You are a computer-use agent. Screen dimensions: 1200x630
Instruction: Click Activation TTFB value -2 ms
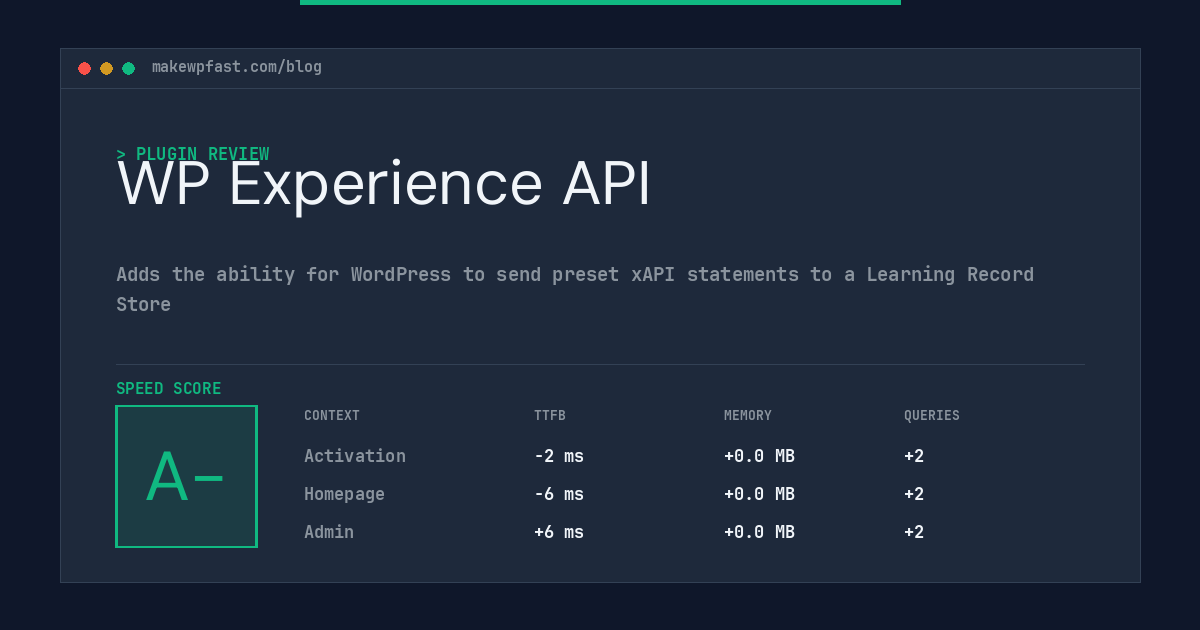point(559,456)
